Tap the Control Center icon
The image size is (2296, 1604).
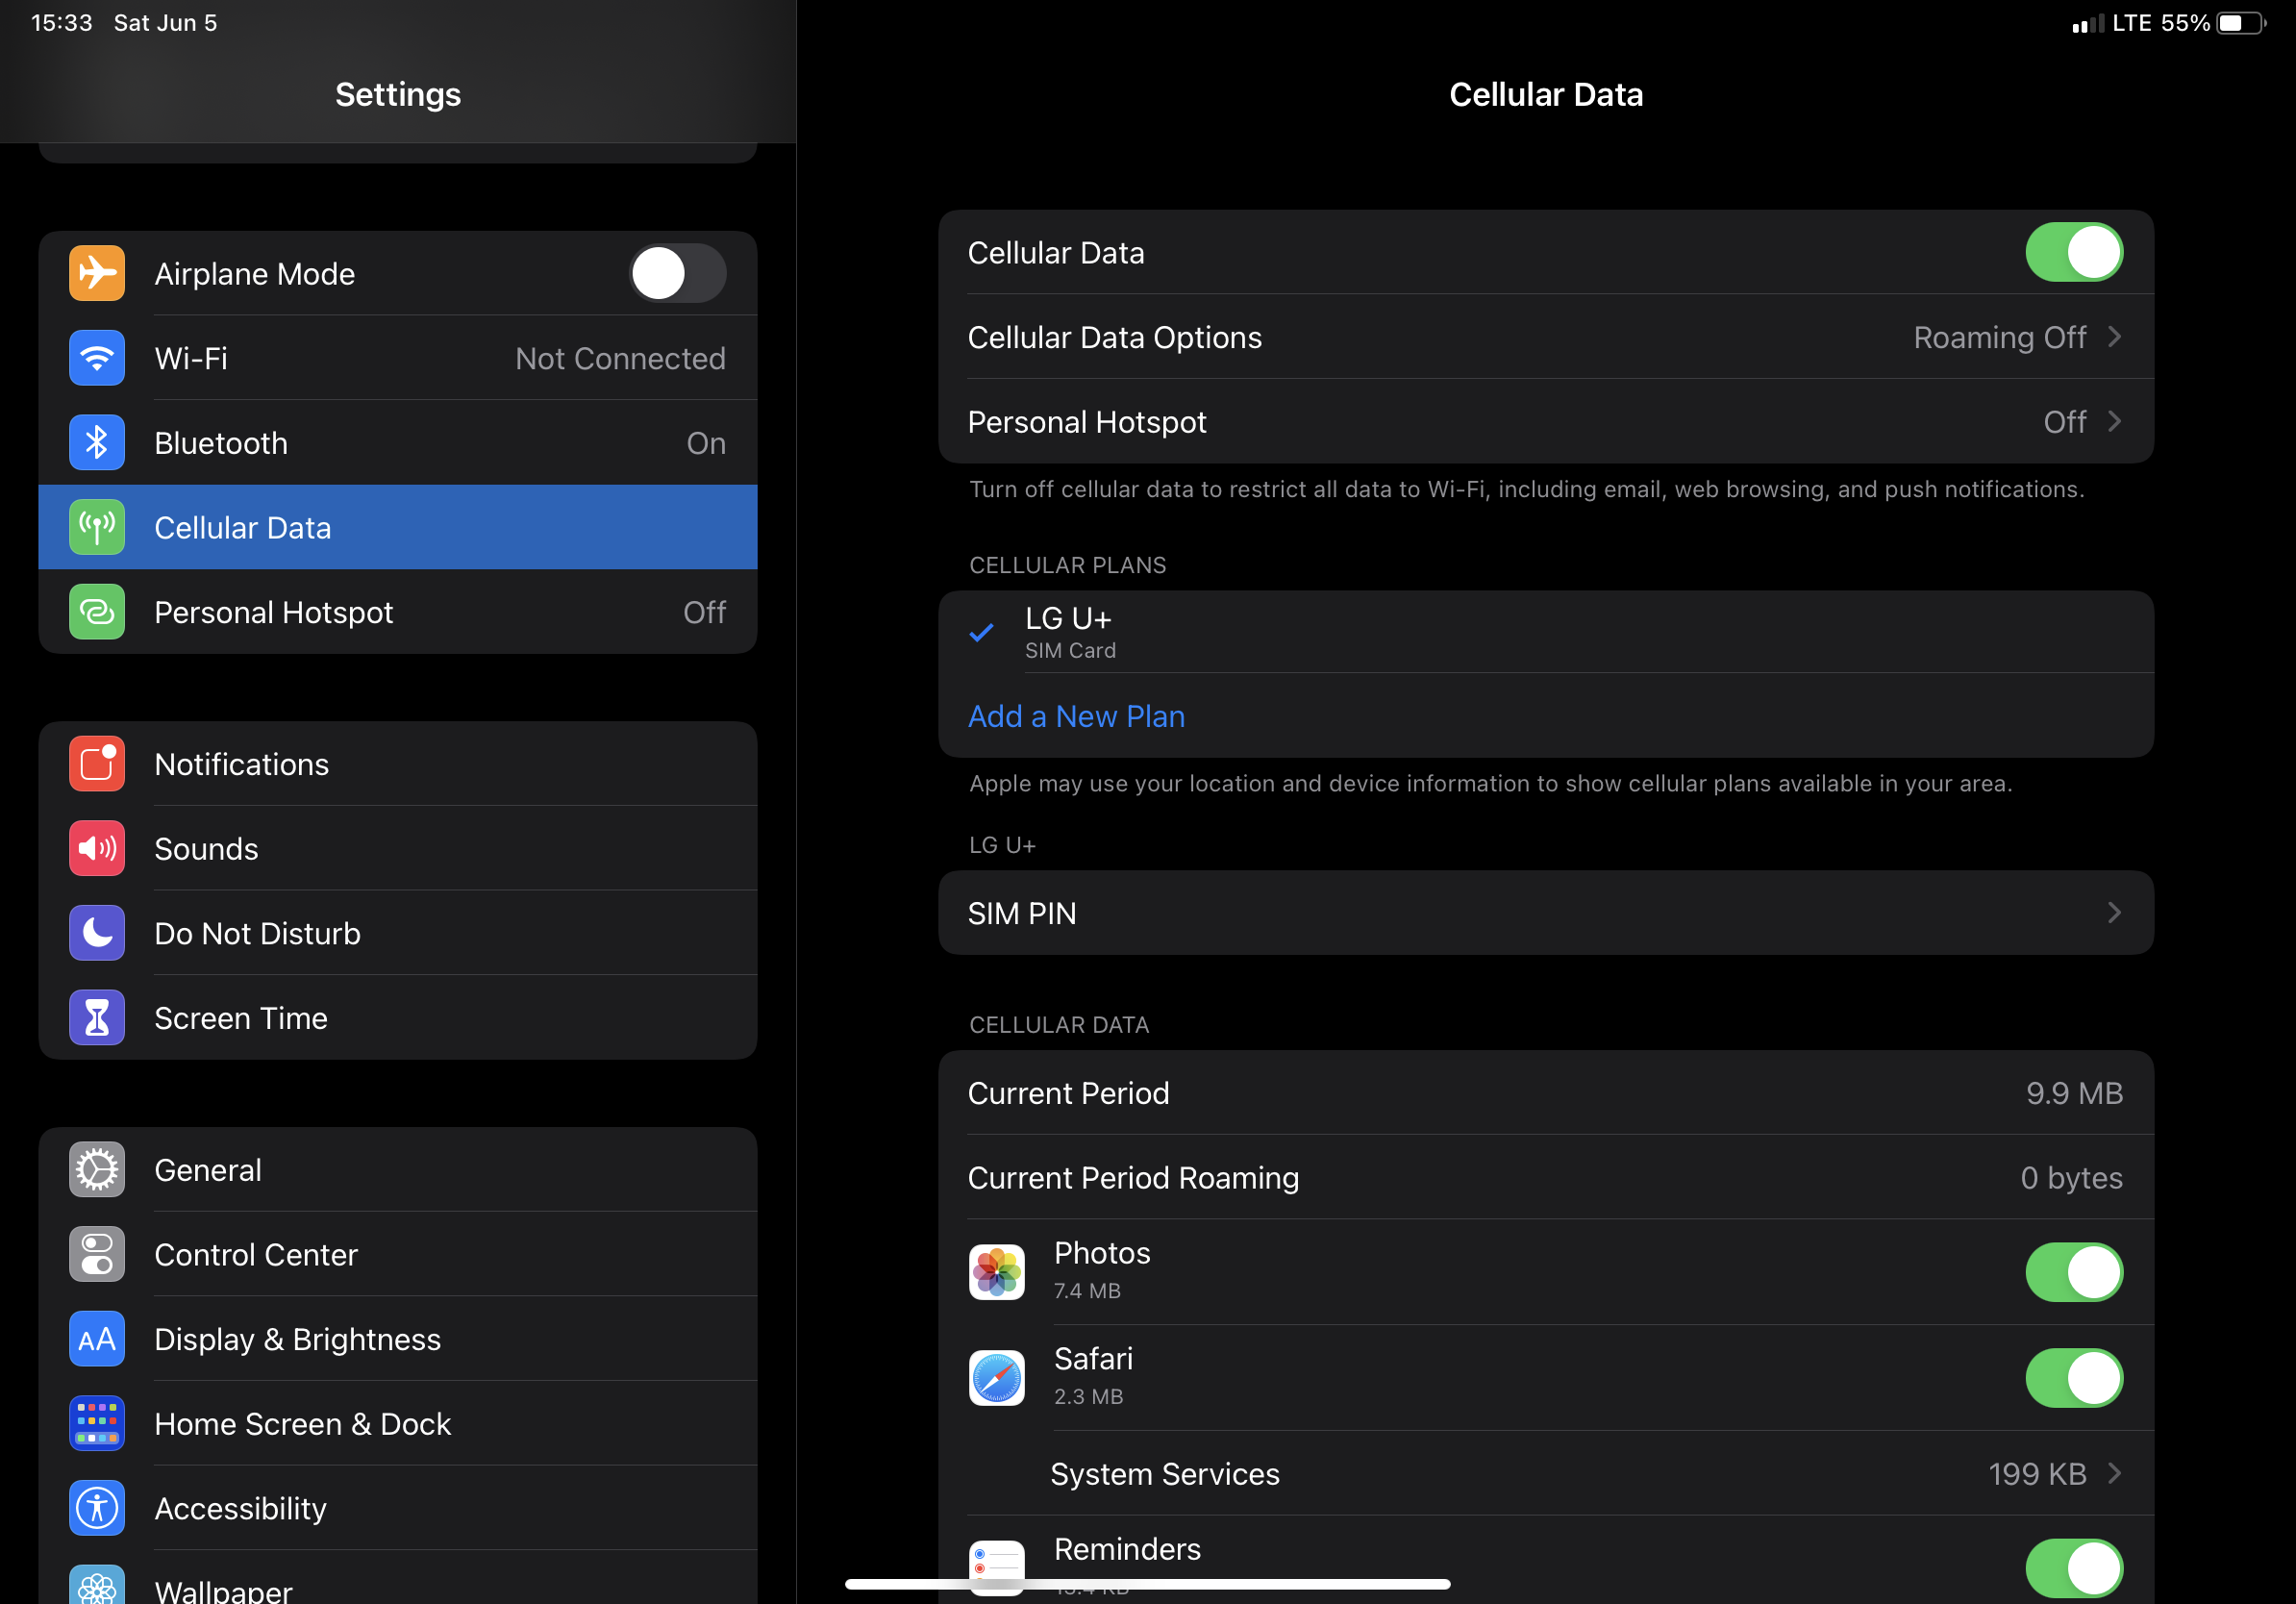tap(97, 1255)
